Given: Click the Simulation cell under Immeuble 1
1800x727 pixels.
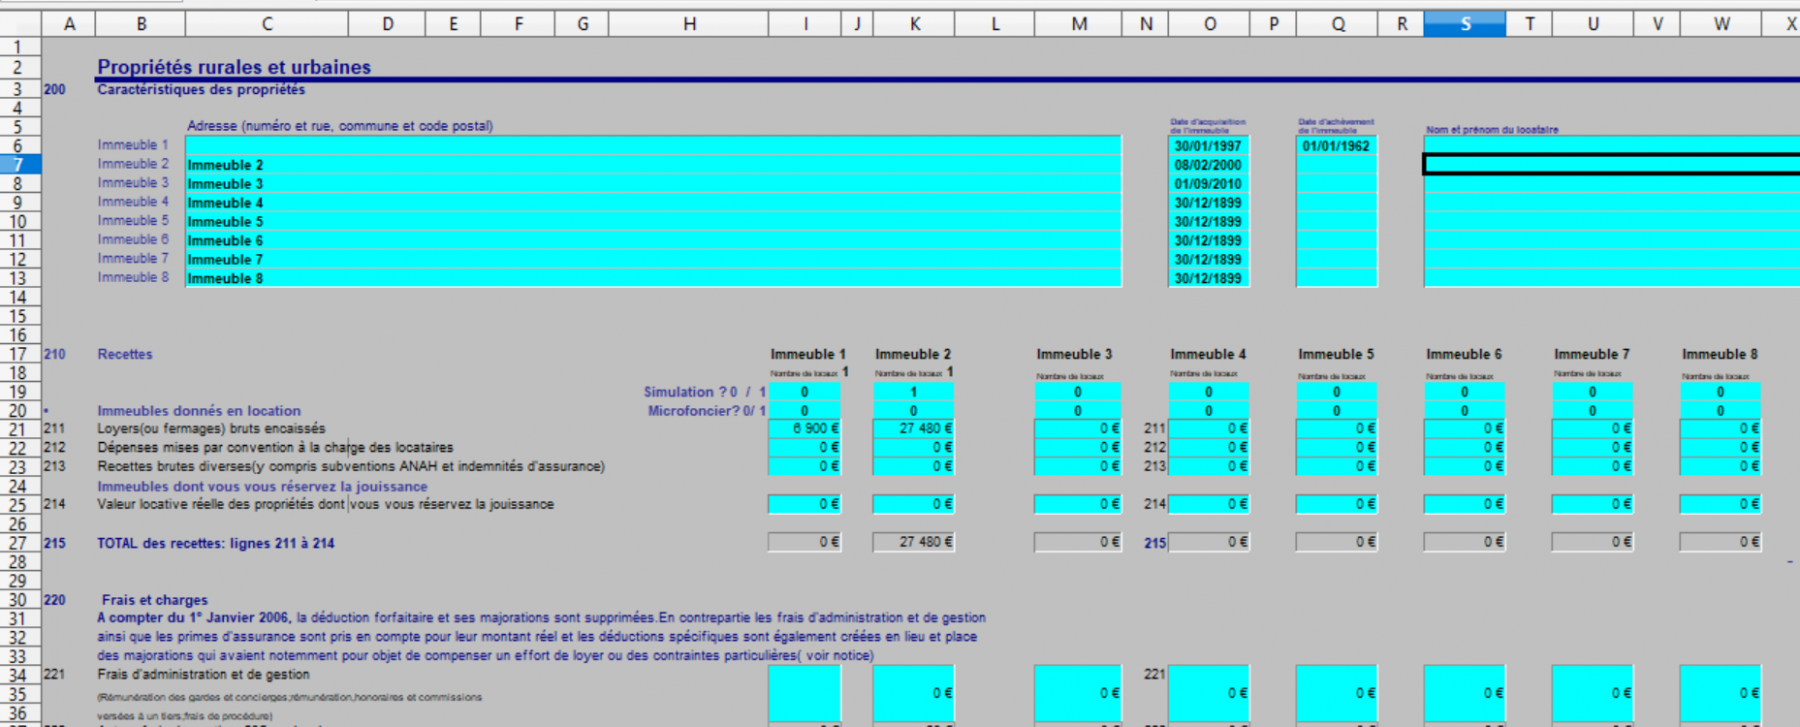Looking at the screenshot, I should pyautogui.click(x=805, y=392).
